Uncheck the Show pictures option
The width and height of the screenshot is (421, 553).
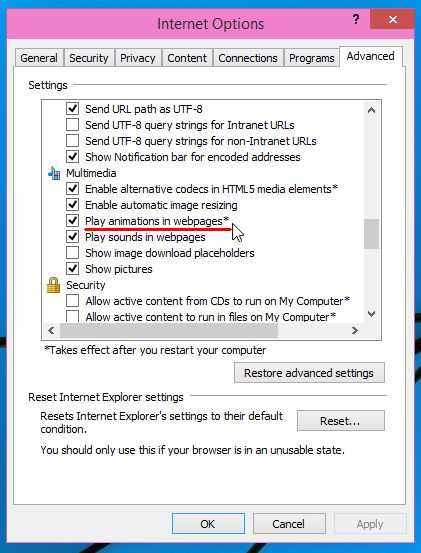click(73, 269)
